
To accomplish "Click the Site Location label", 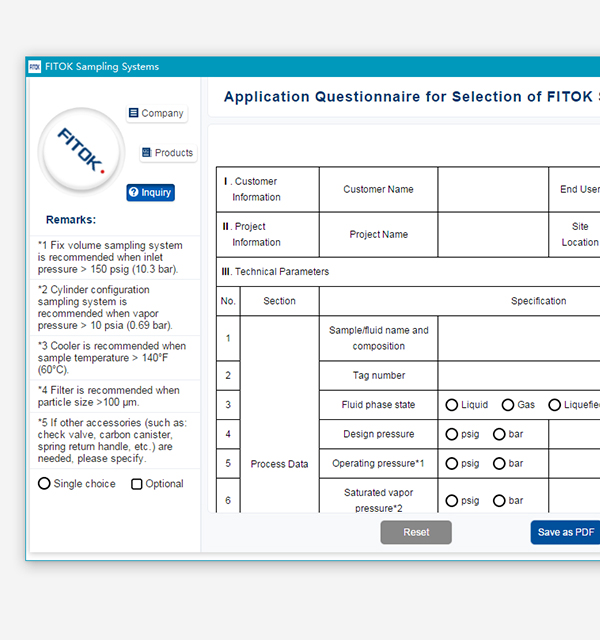I will click(x=580, y=235).
